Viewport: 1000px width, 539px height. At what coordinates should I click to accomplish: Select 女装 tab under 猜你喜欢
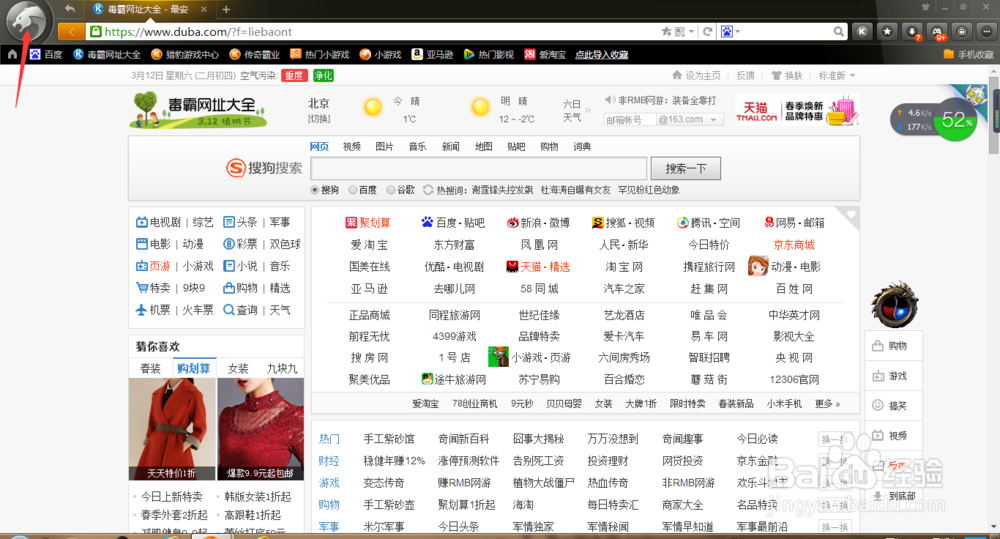coord(238,368)
